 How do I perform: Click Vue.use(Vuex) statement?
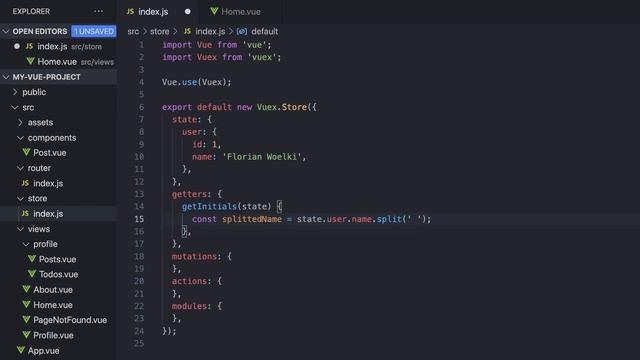[196, 82]
